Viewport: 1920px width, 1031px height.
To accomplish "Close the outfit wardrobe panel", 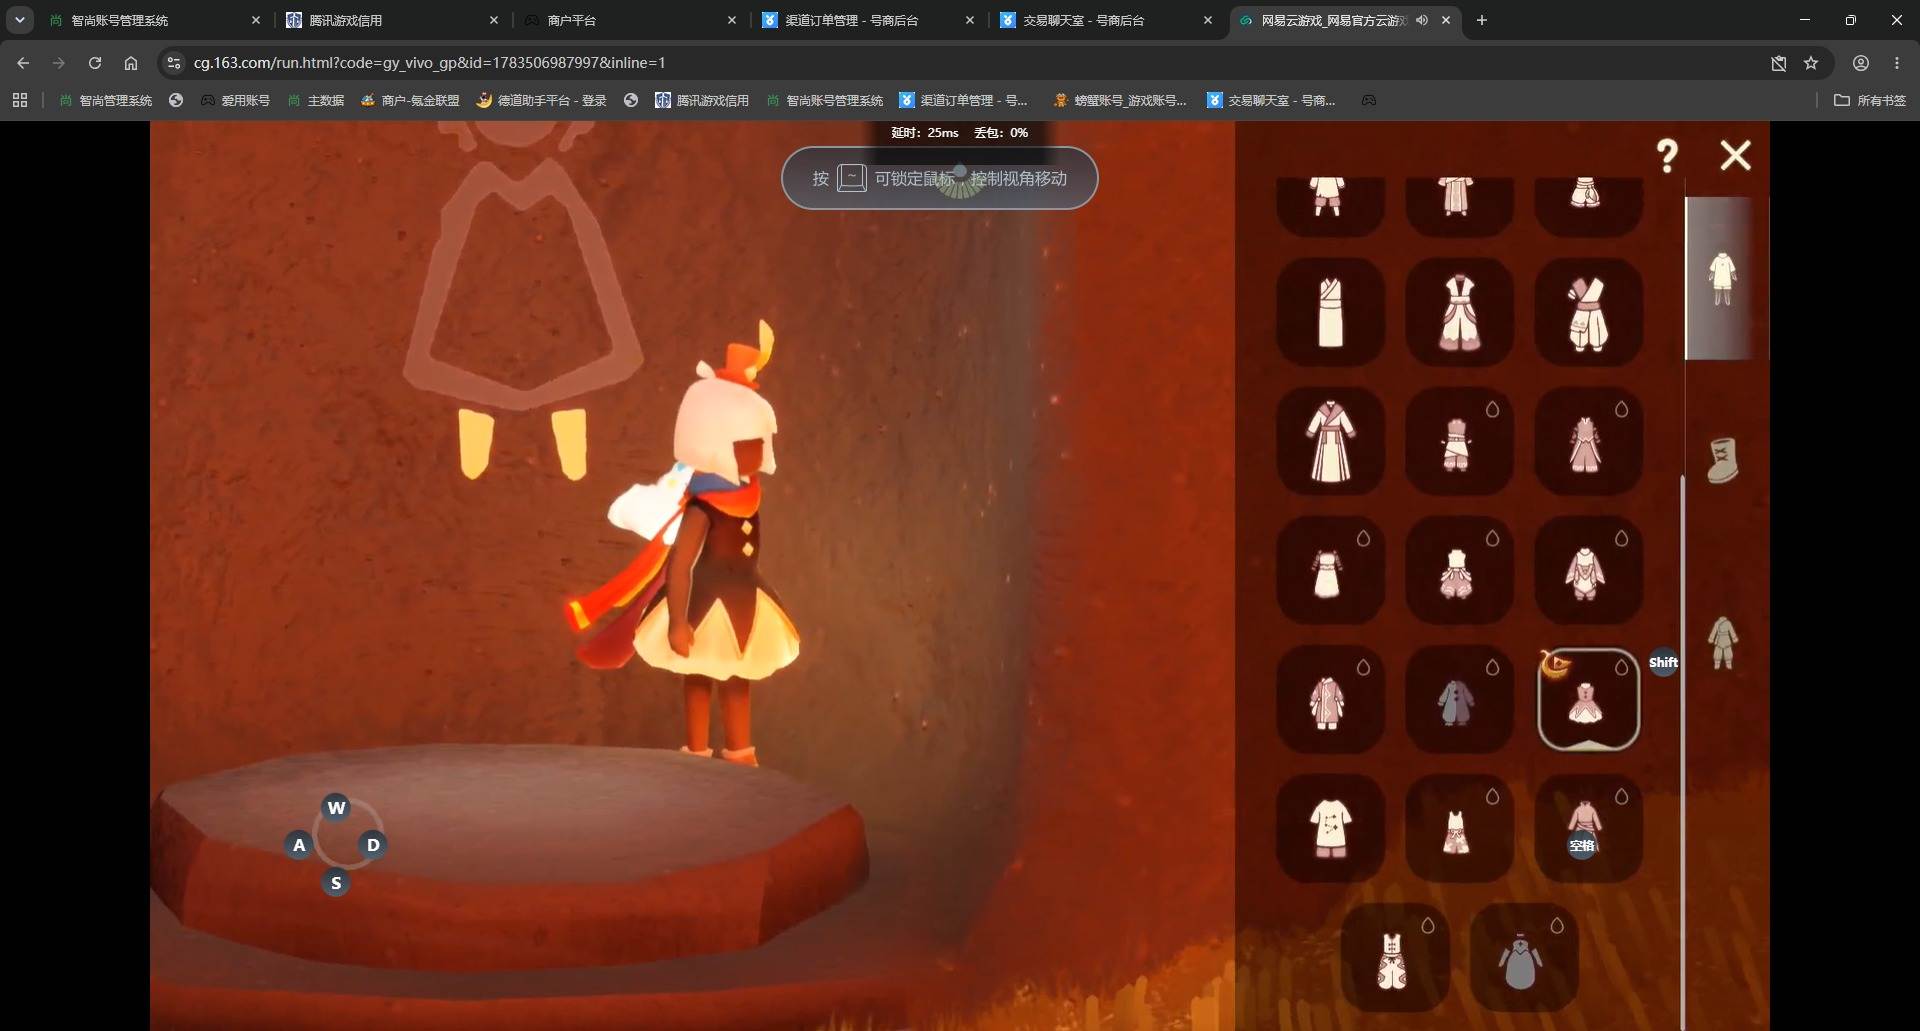I will coord(1736,155).
